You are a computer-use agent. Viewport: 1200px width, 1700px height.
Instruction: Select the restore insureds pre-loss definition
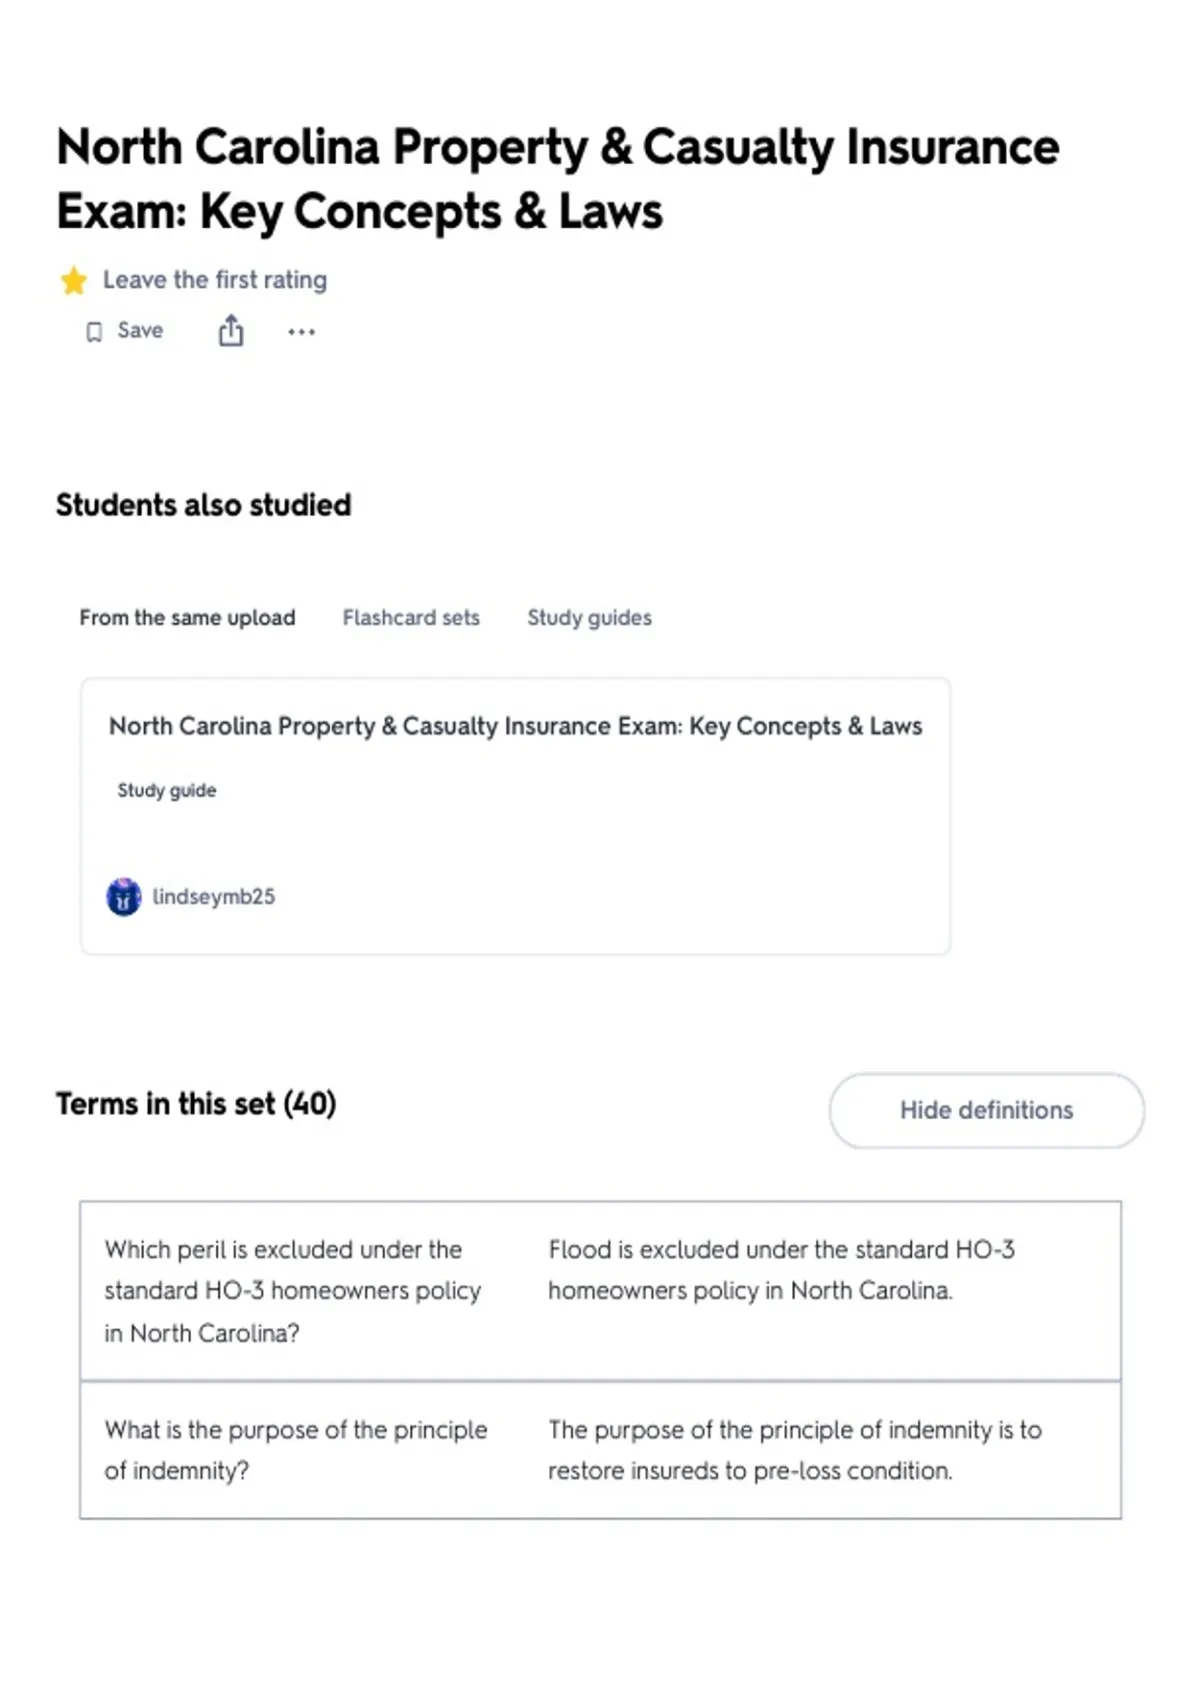pyautogui.click(x=795, y=1450)
